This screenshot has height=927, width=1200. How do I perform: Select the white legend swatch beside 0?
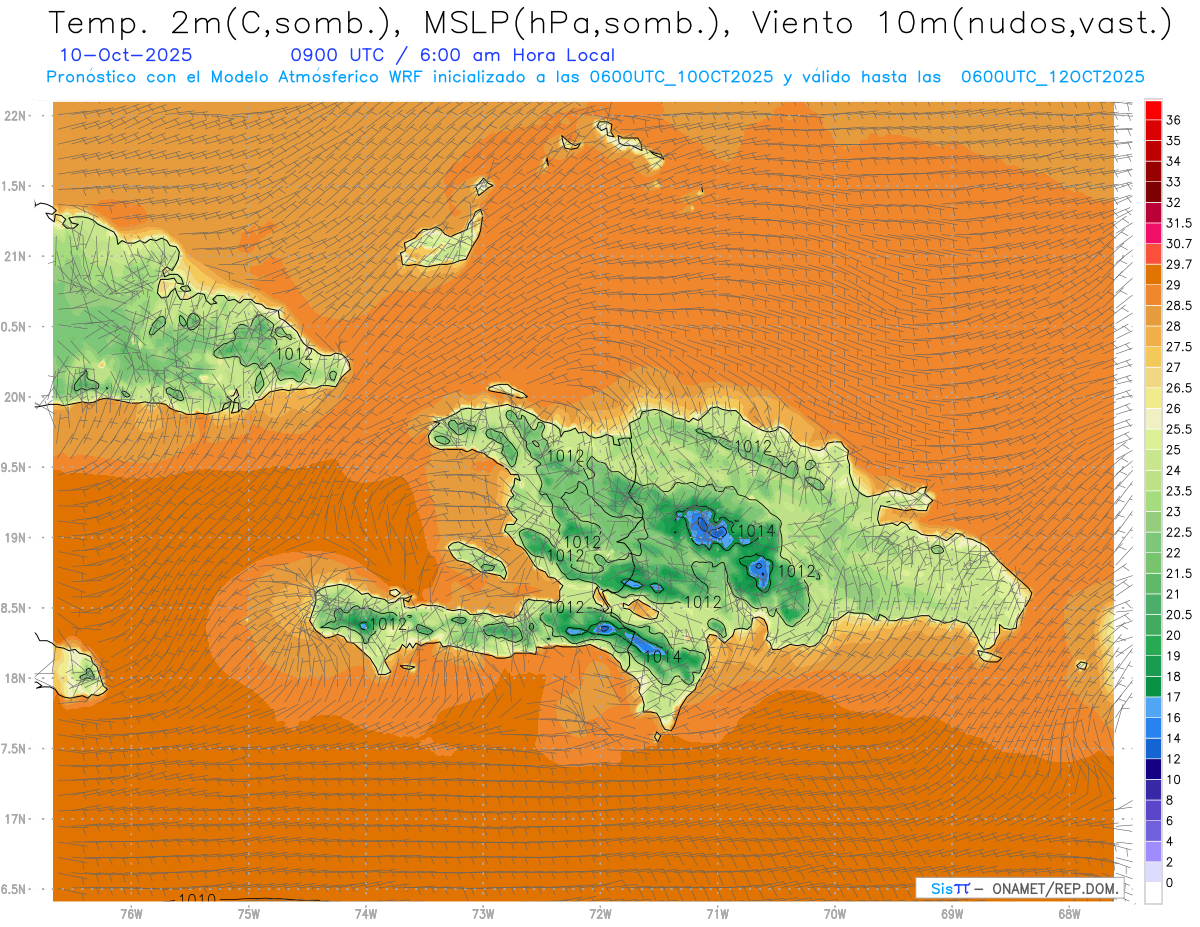tap(1153, 893)
